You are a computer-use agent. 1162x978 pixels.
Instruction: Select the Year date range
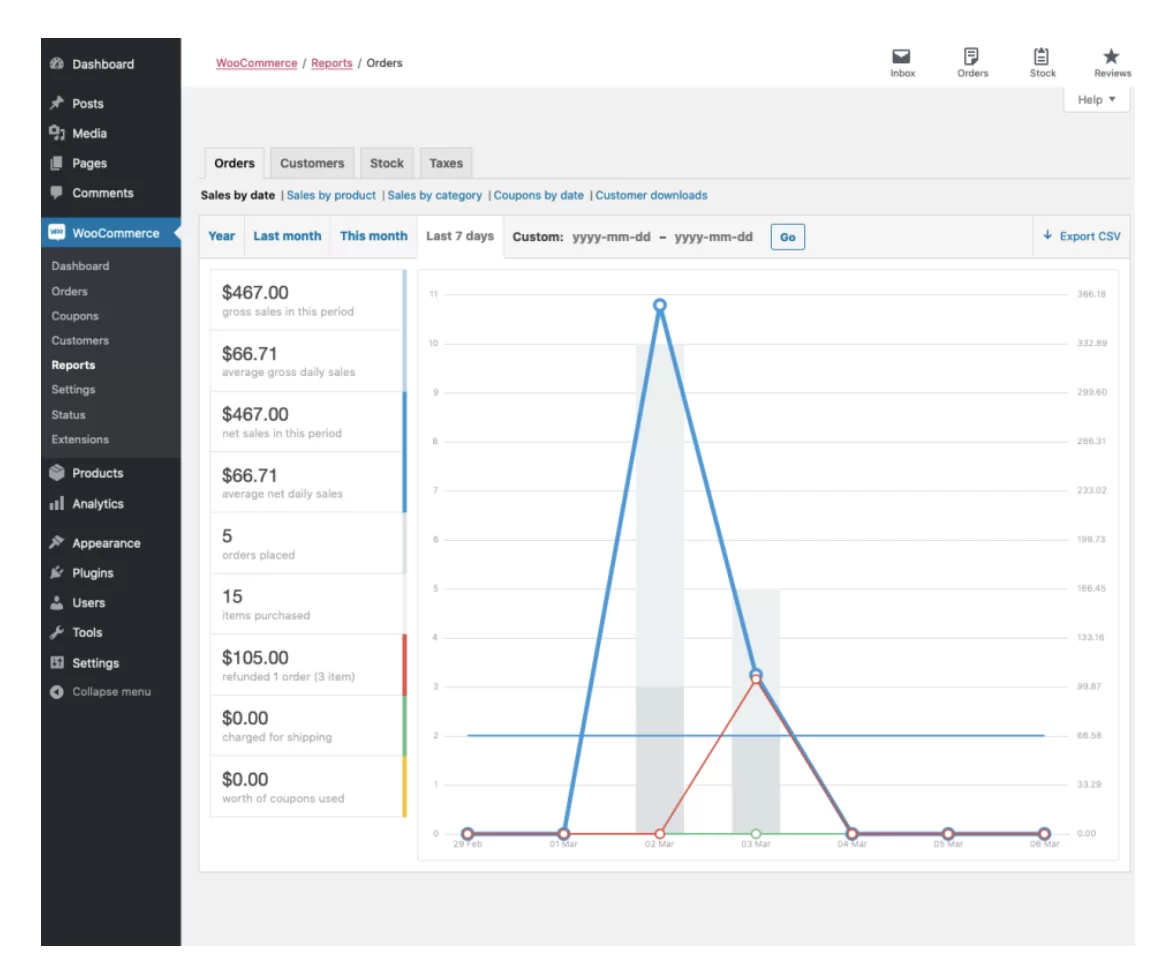click(x=222, y=236)
